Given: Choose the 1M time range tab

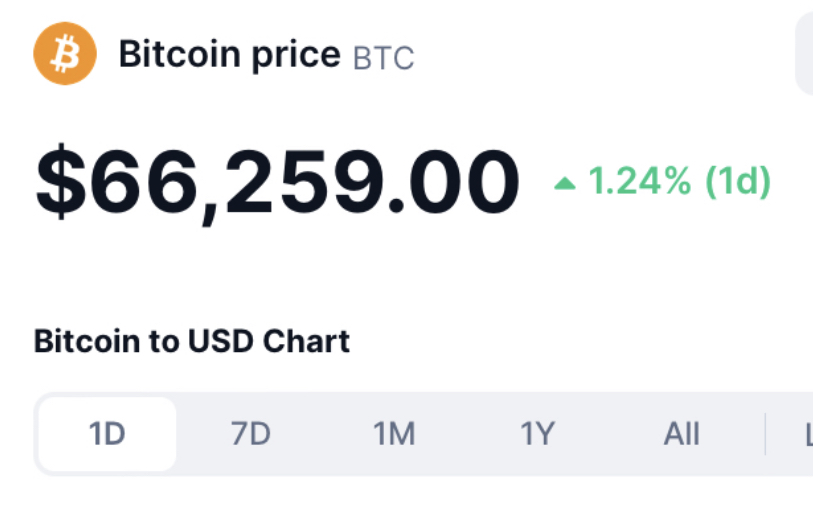Looking at the screenshot, I should [394, 434].
